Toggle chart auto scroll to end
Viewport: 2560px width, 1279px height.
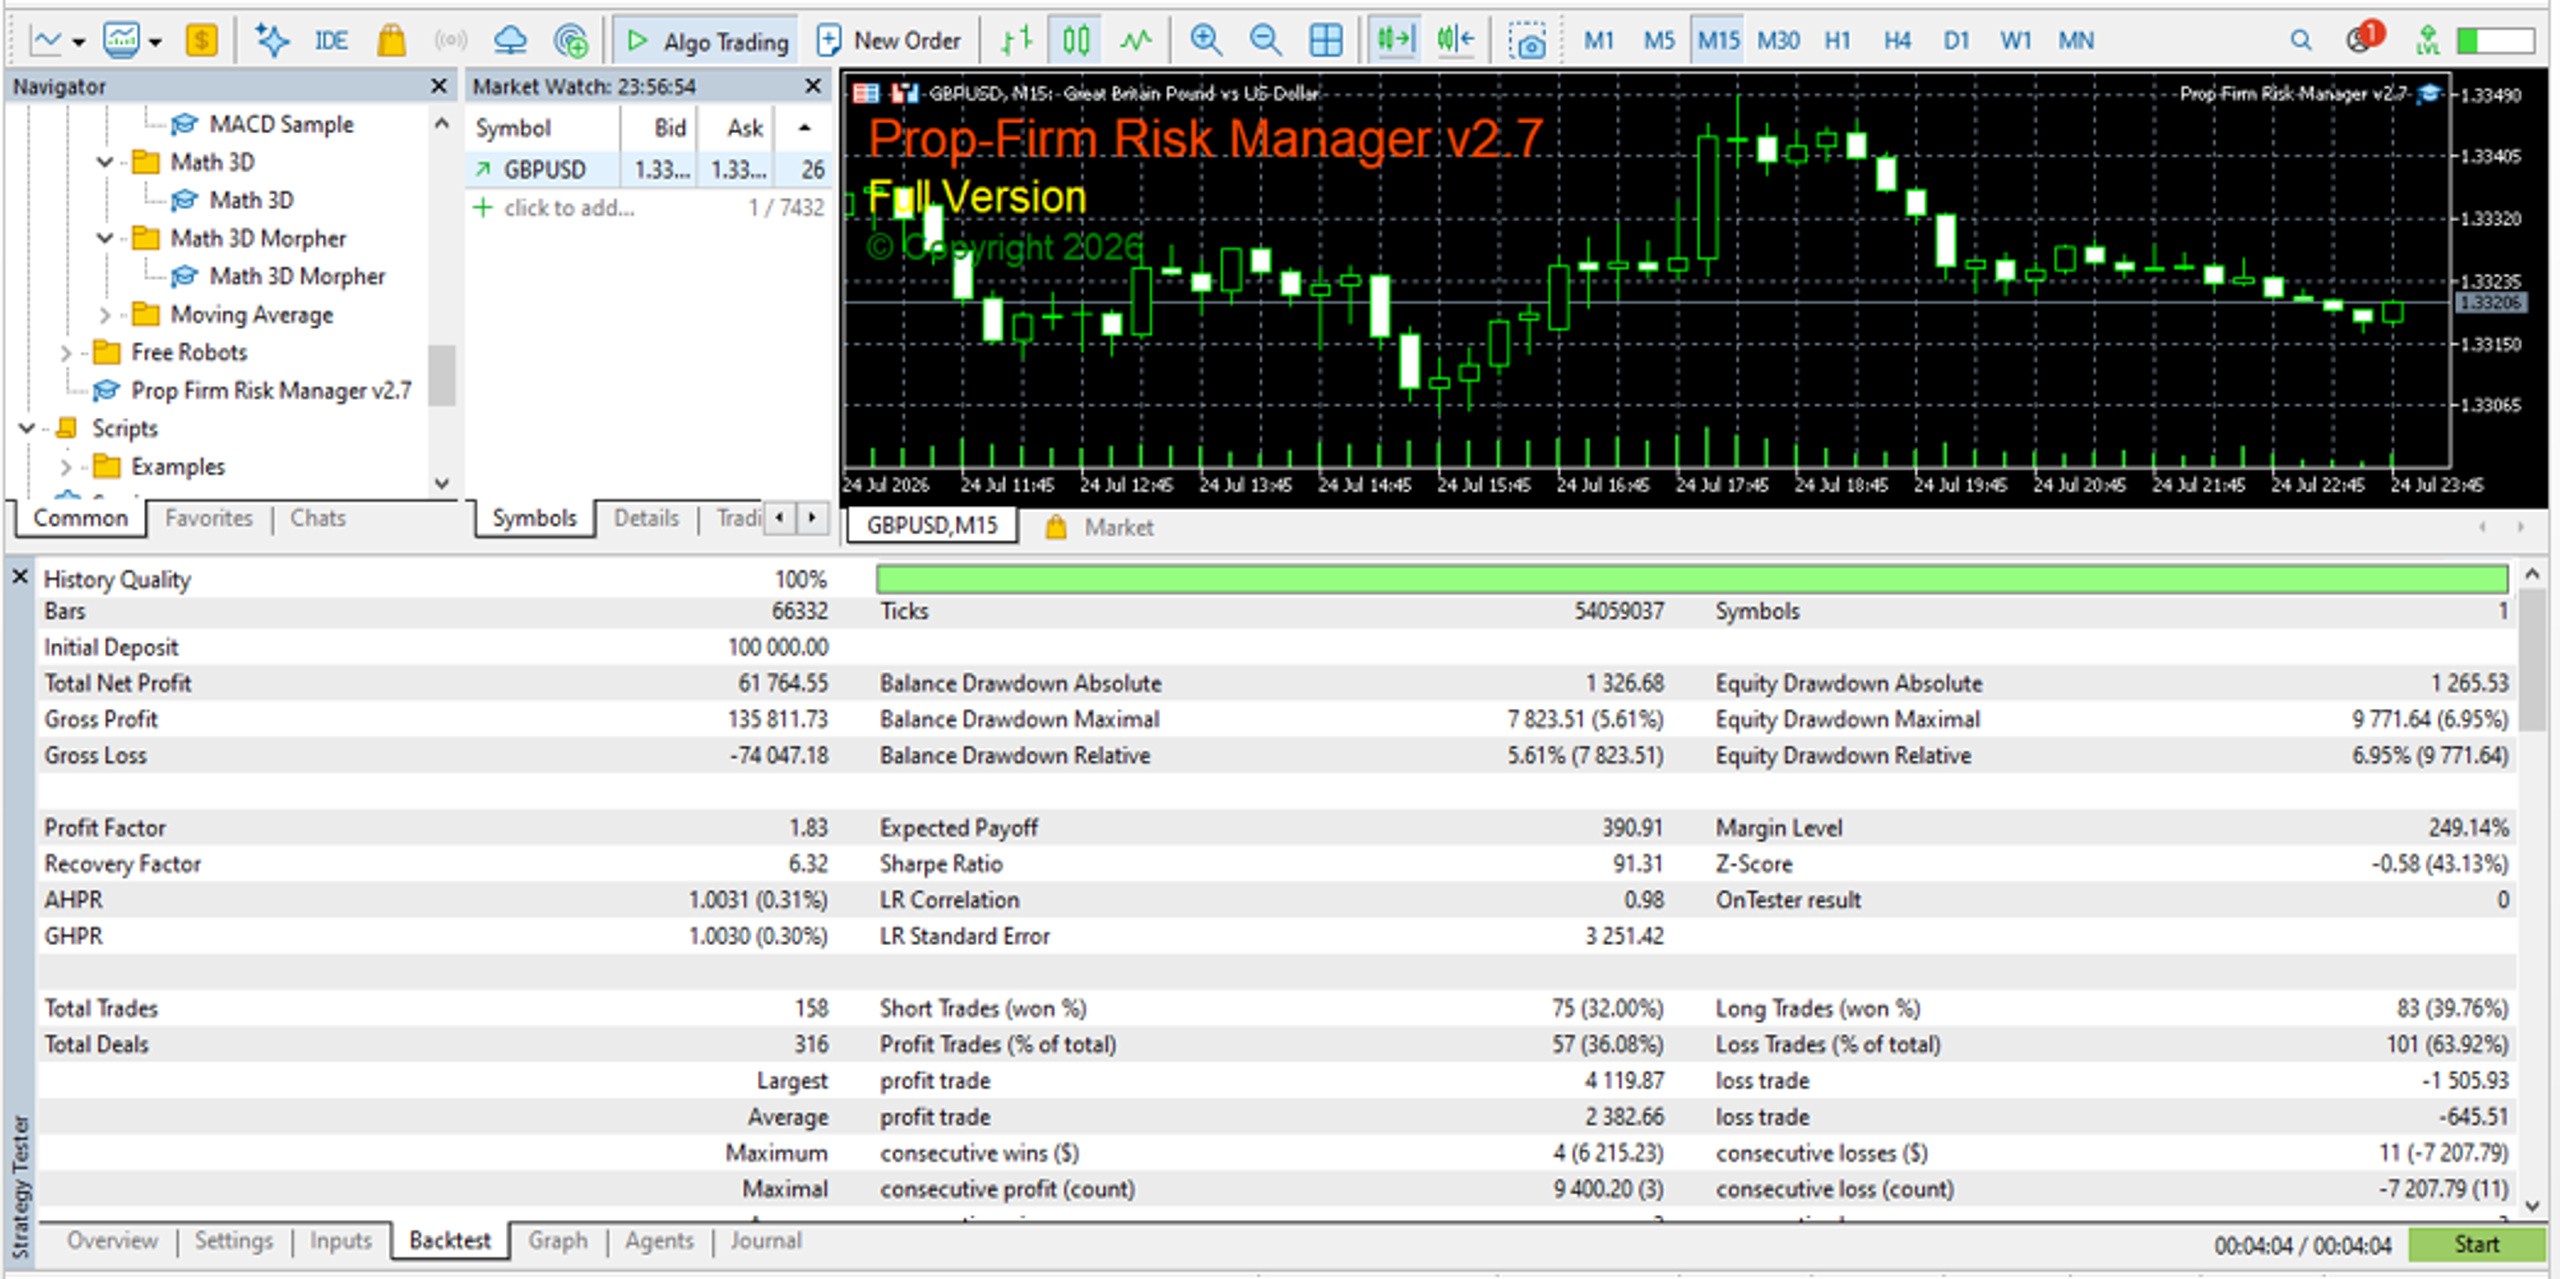click(x=1395, y=41)
